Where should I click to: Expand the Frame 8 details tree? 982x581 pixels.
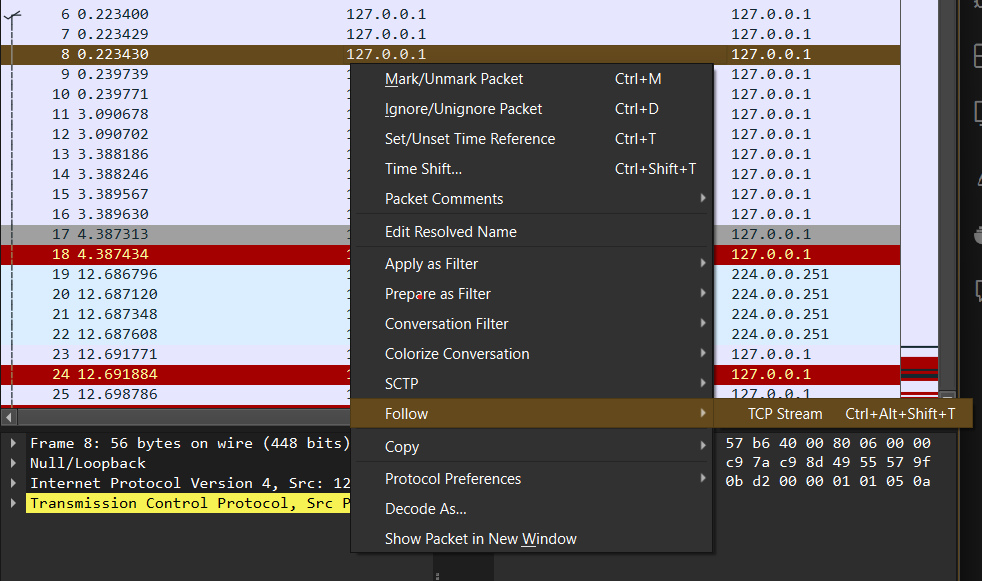12,443
